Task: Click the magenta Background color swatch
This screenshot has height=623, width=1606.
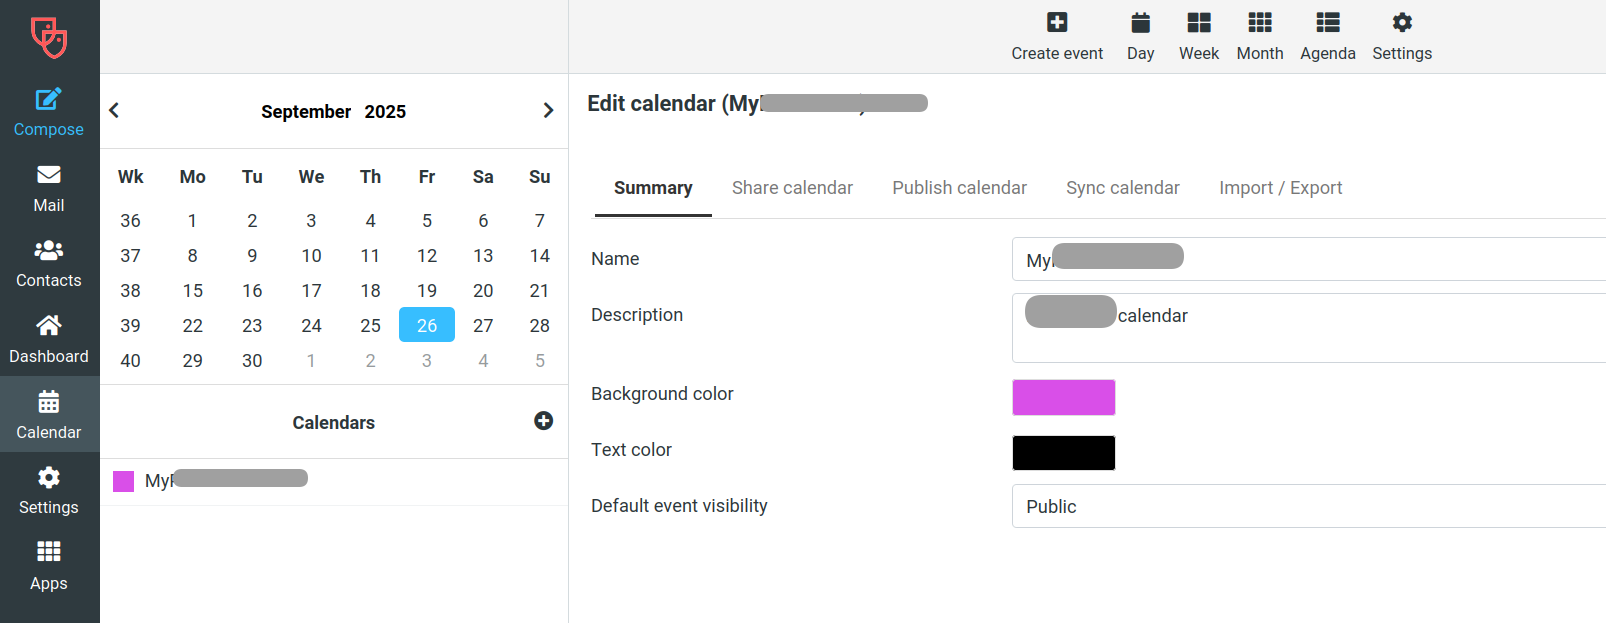Action: click(1063, 397)
